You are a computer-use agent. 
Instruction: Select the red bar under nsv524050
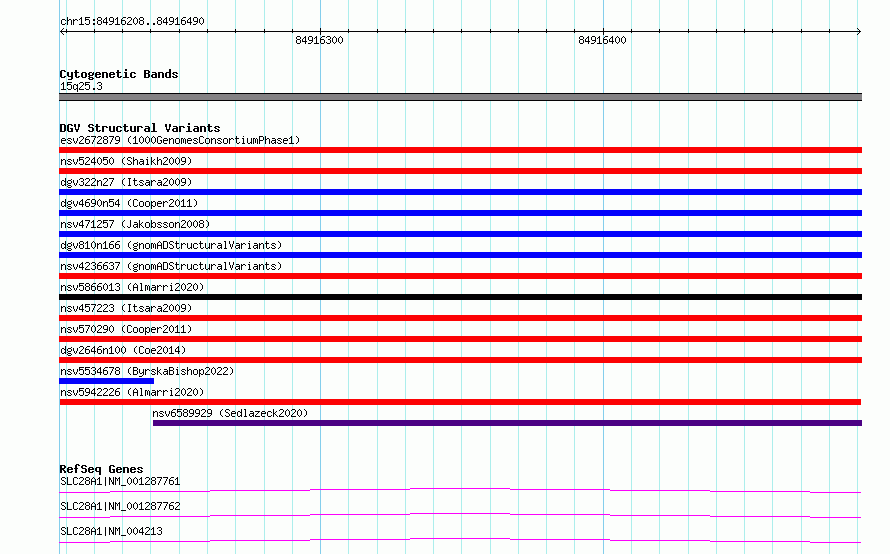click(x=460, y=171)
